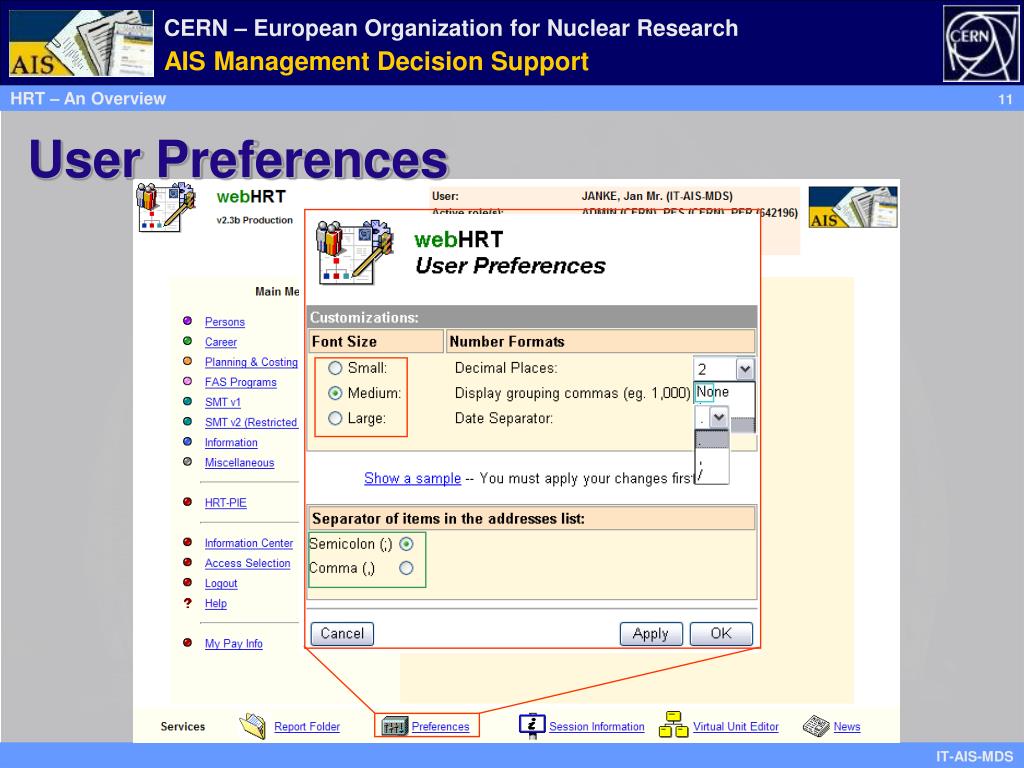Open the Preferences link in Services

coord(440,727)
